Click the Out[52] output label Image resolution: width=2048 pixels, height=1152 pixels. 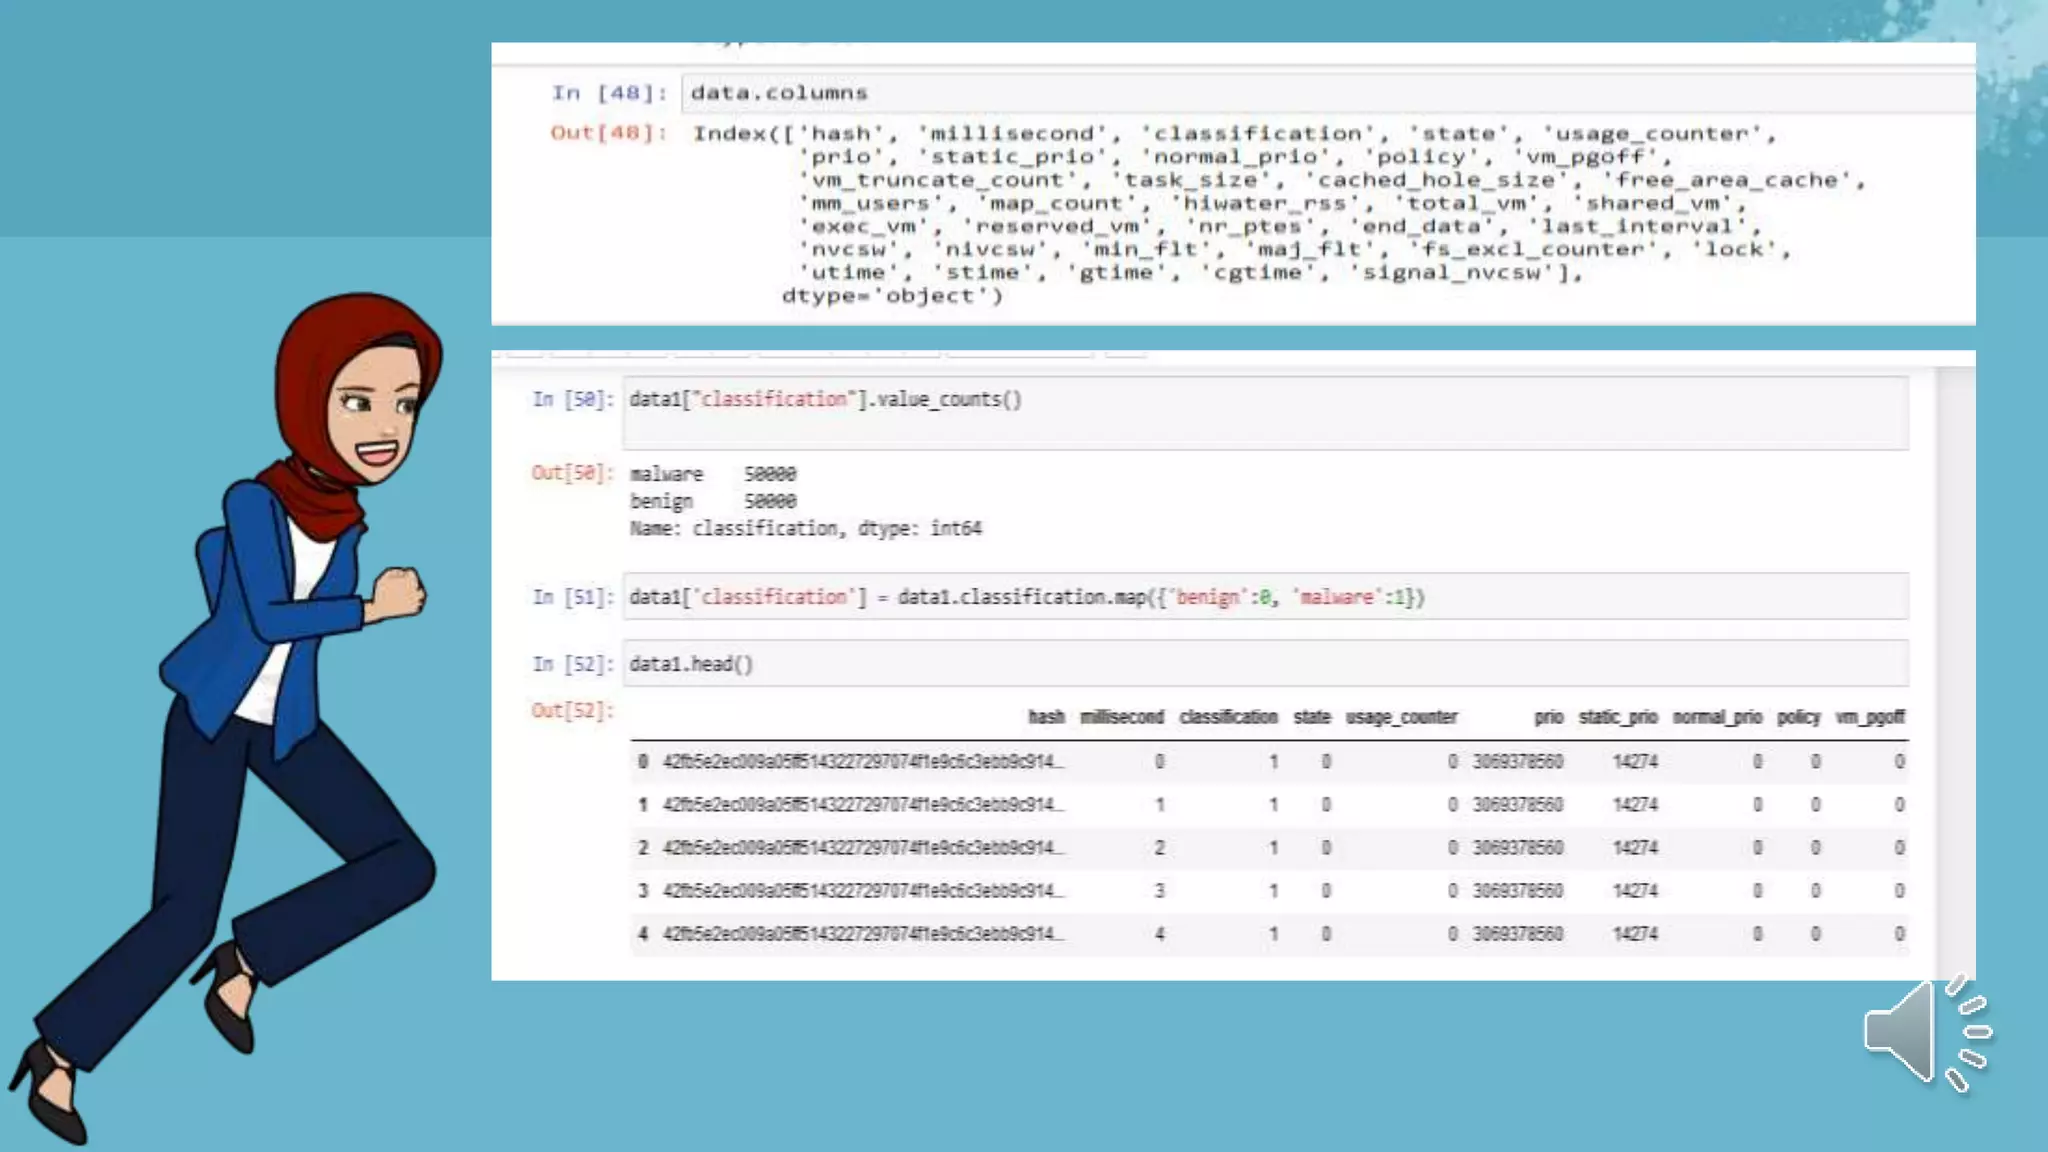point(572,711)
